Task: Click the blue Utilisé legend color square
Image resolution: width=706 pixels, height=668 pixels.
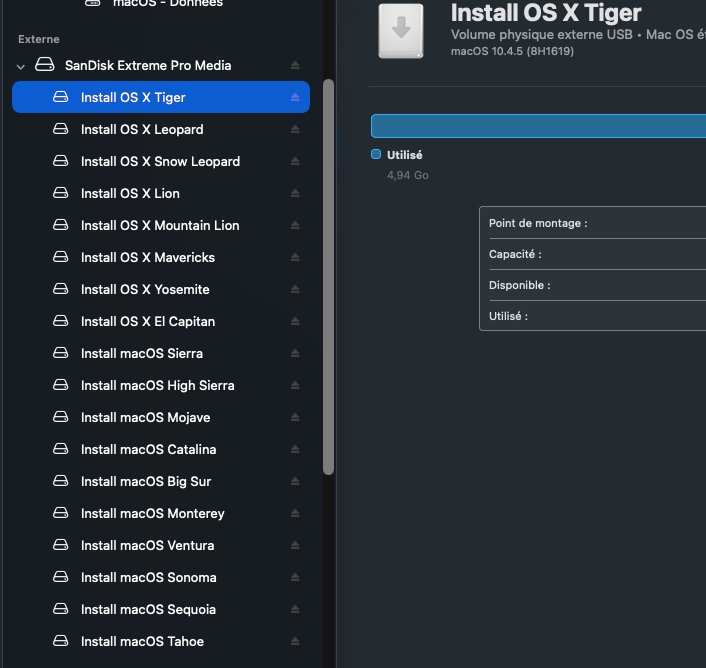Action: click(376, 154)
